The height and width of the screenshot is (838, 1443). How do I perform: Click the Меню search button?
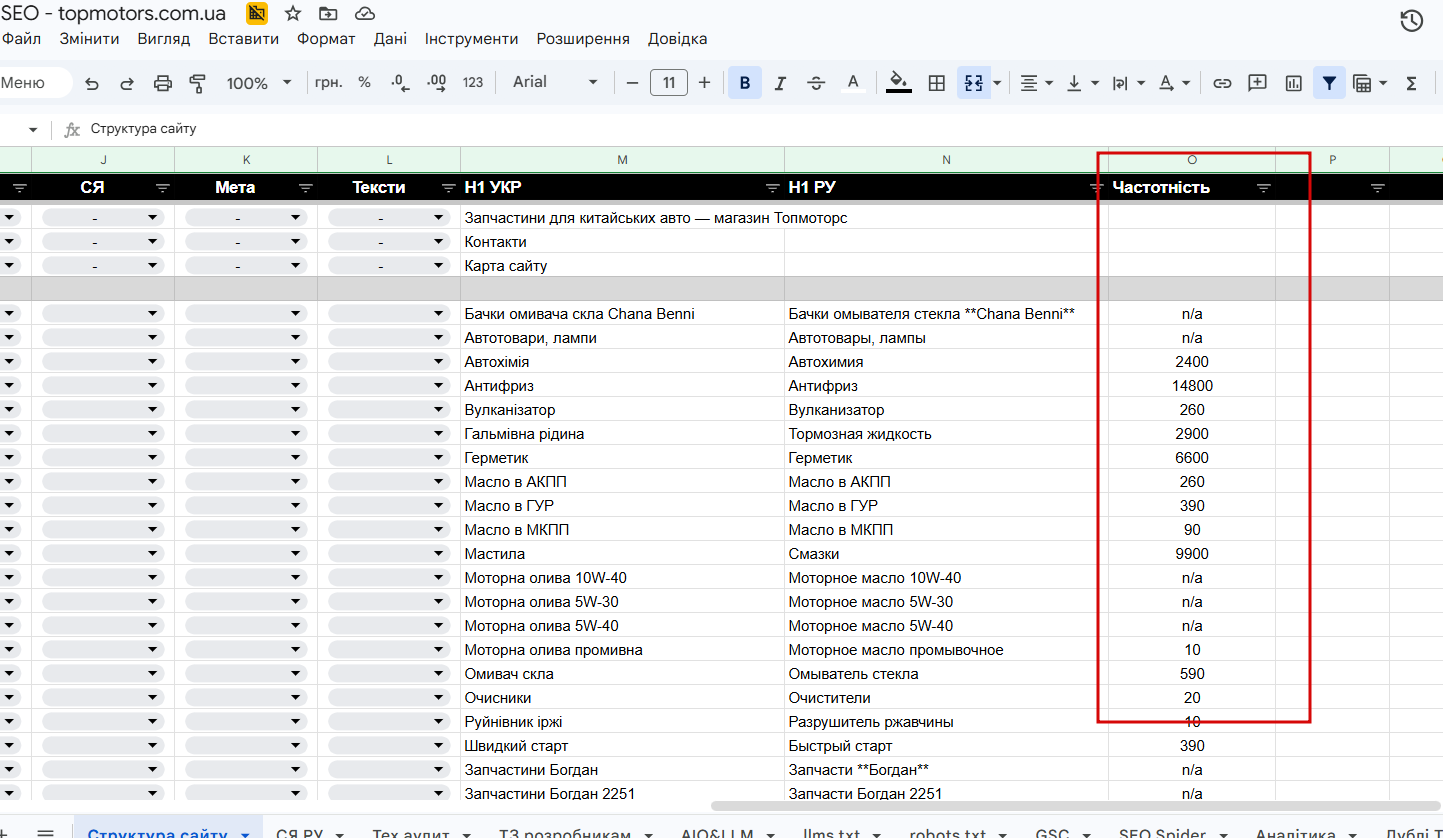26,83
